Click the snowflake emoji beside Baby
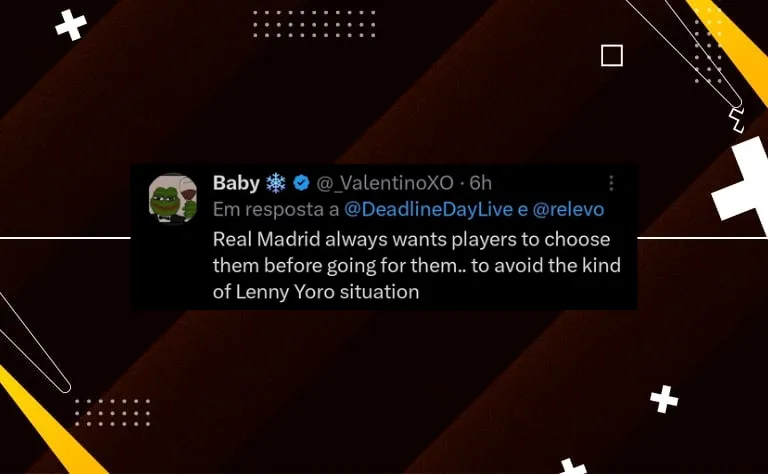Image resolution: width=768 pixels, height=474 pixels. pyautogui.click(x=276, y=183)
